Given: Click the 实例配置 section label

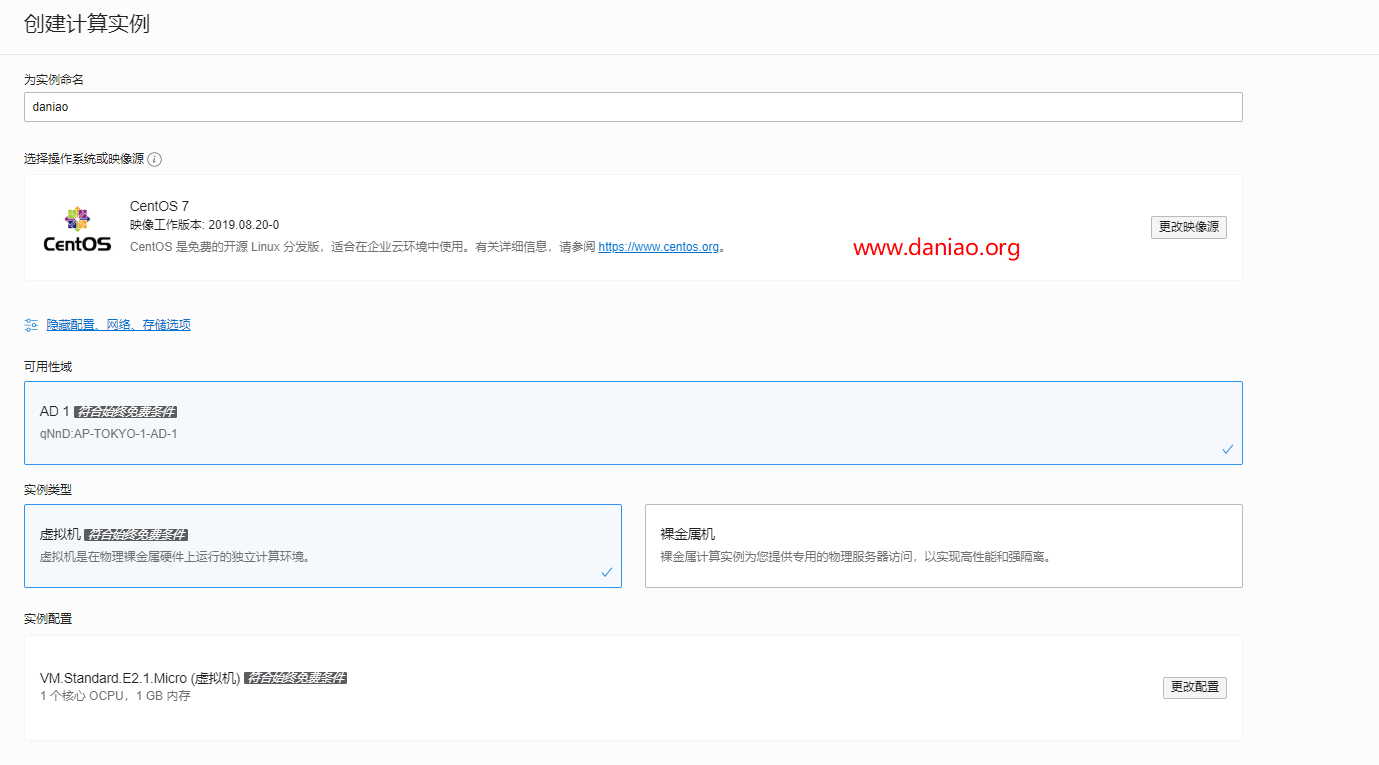Looking at the screenshot, I should pos(48,619).
